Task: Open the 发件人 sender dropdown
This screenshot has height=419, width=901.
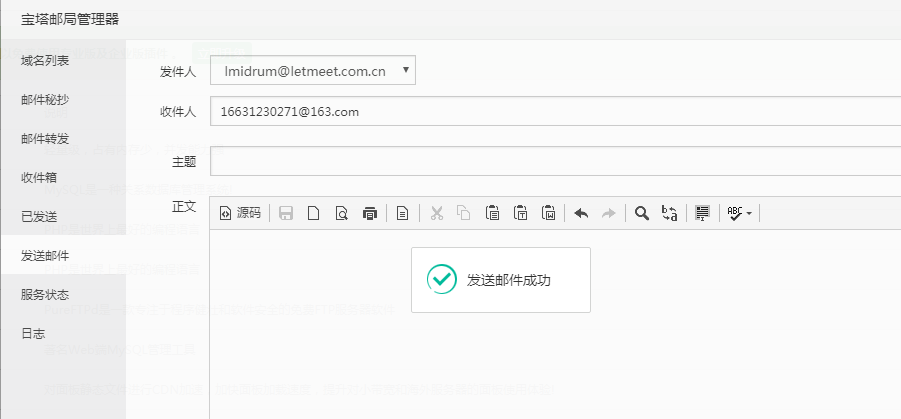Action: (x=313, y=70)
